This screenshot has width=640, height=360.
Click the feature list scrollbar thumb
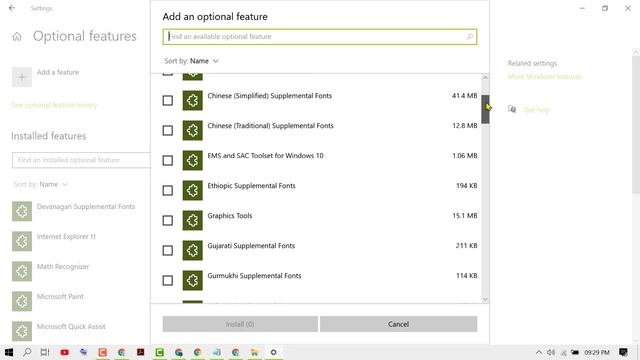coord(485,109)
